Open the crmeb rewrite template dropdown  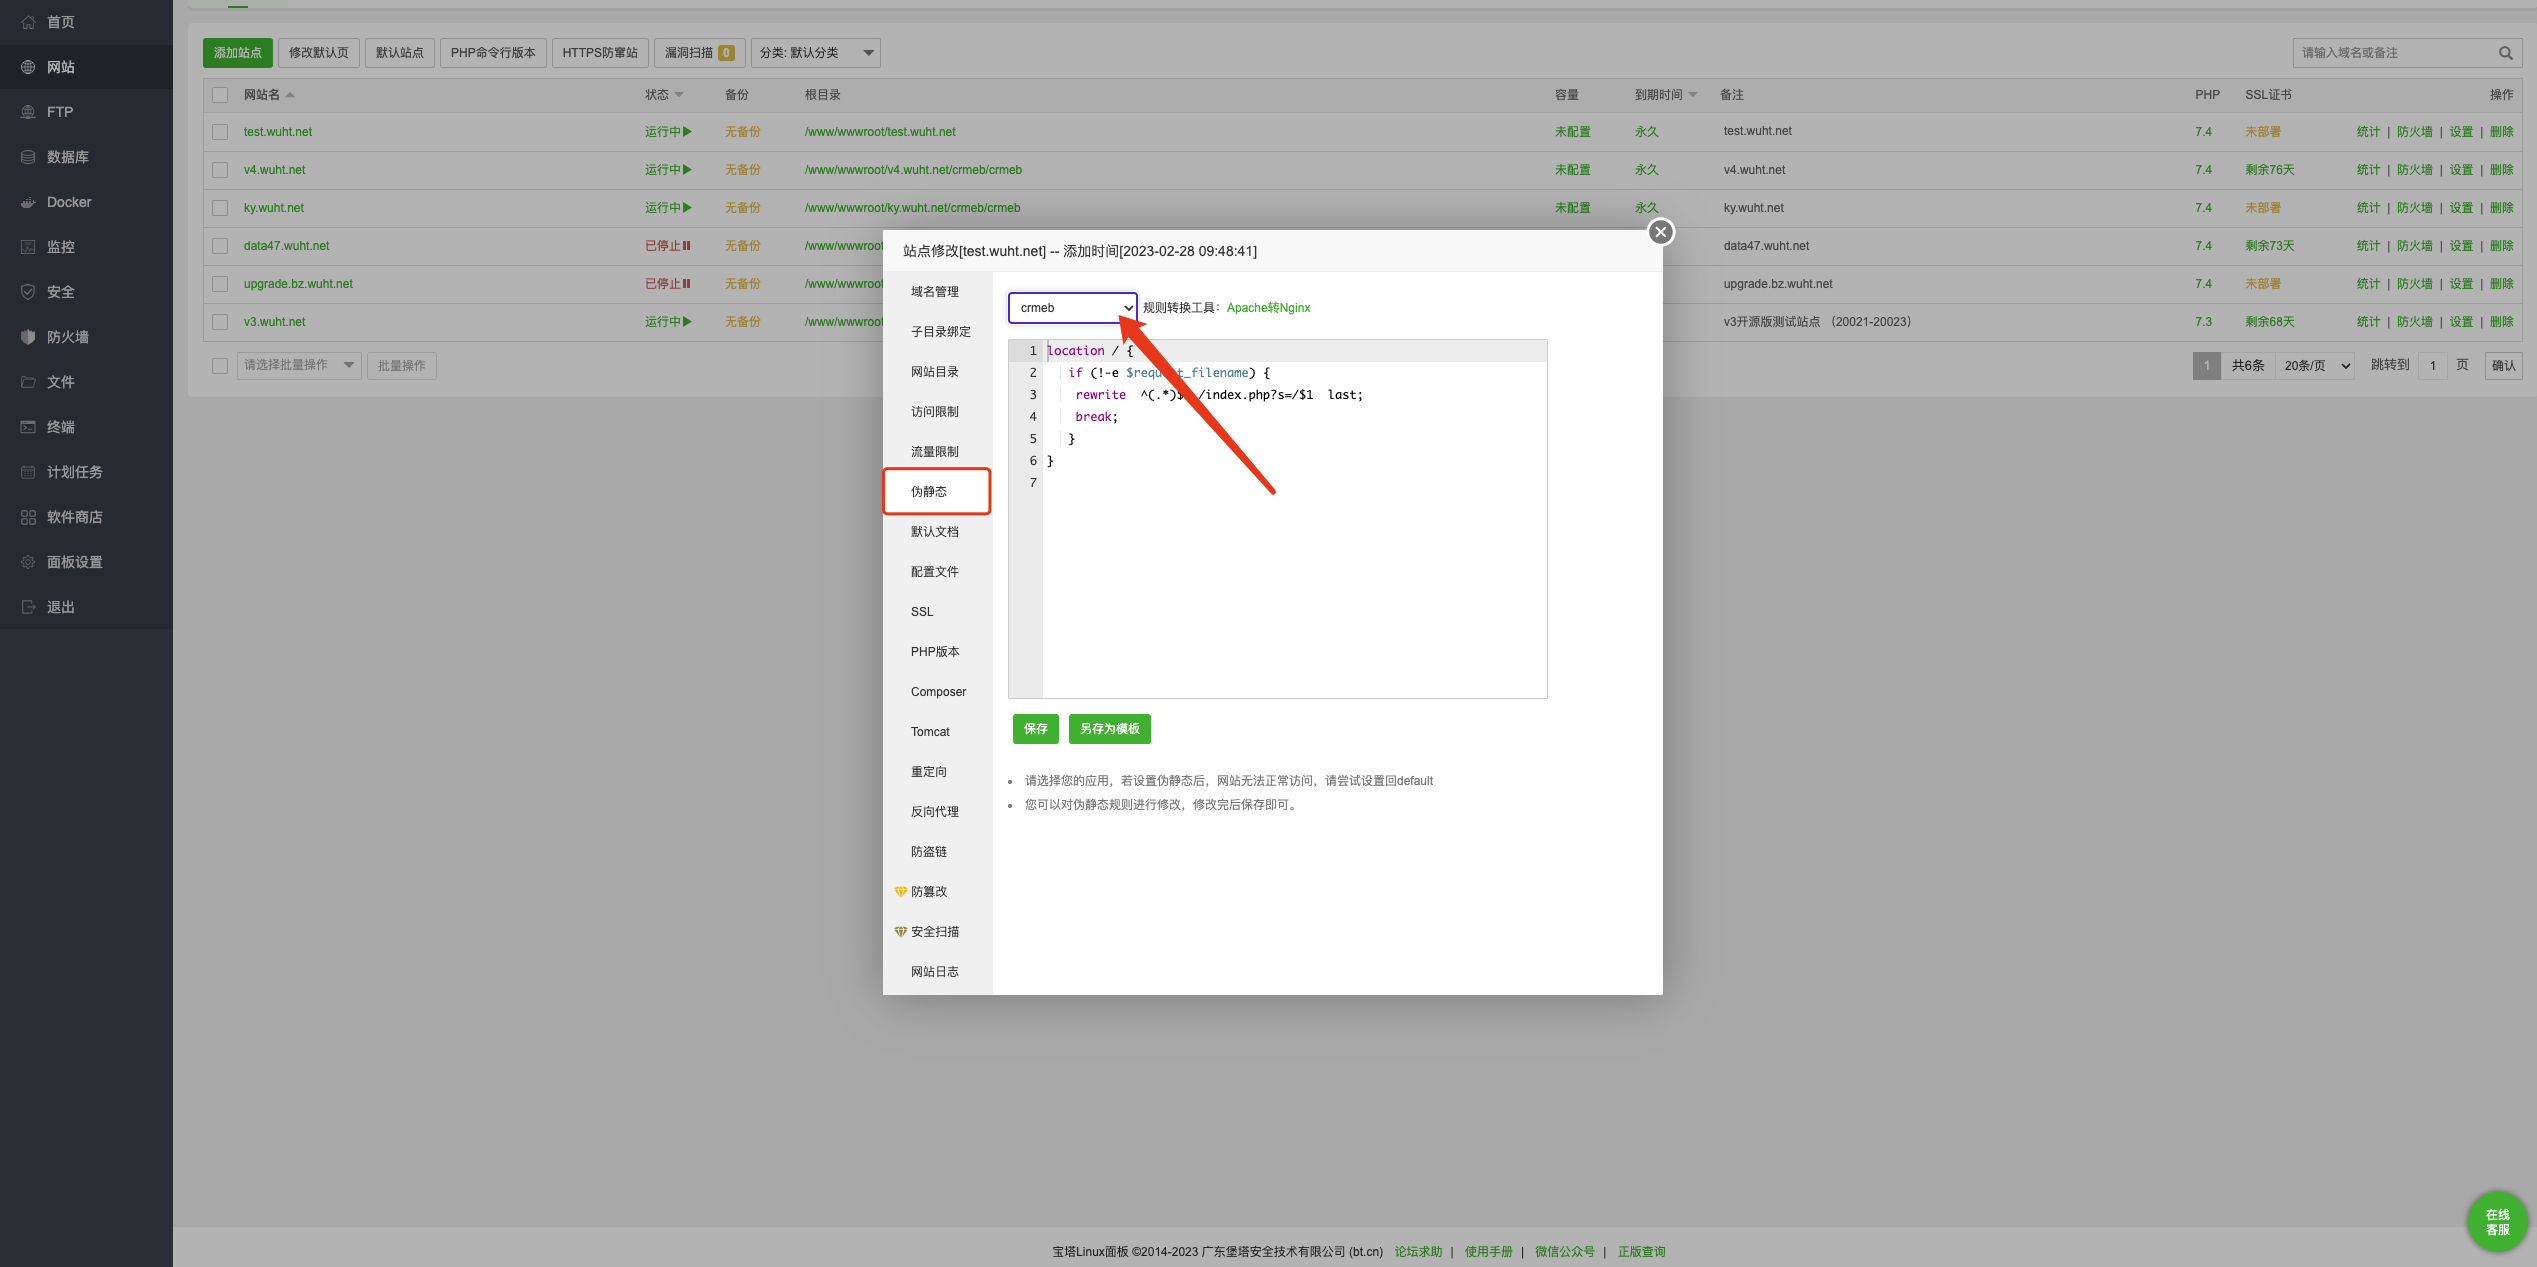1071,308
